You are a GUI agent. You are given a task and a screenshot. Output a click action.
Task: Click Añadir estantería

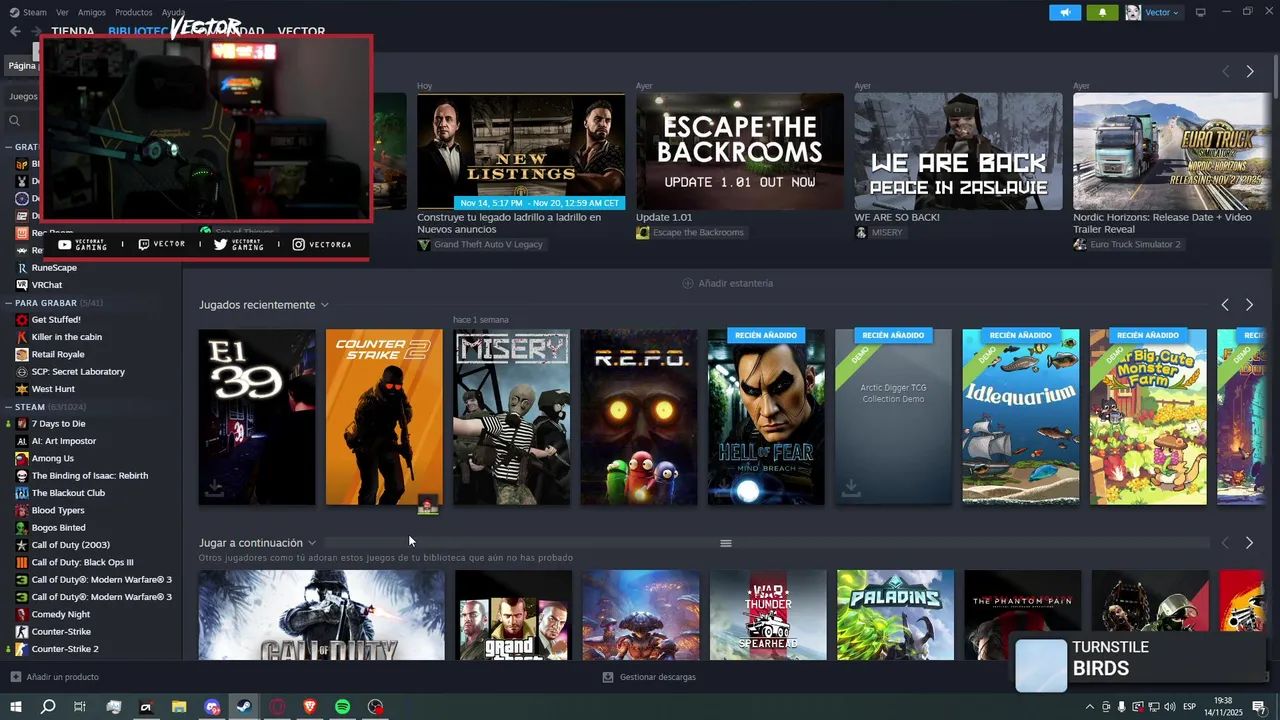736,283
